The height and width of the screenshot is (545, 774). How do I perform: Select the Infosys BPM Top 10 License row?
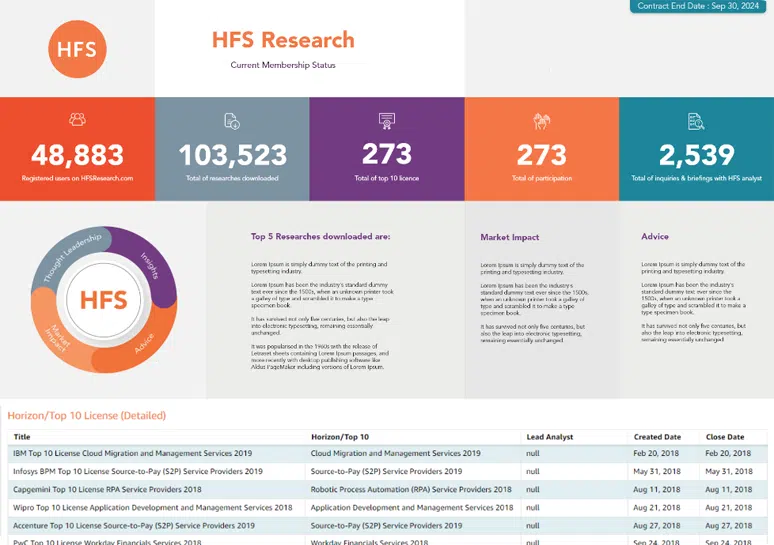(387, 471)
